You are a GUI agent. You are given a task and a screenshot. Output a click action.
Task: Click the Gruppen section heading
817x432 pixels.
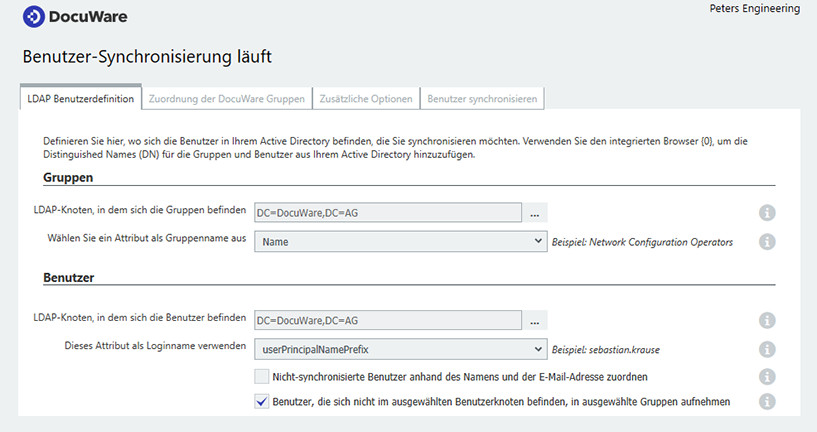click(68, 178)
